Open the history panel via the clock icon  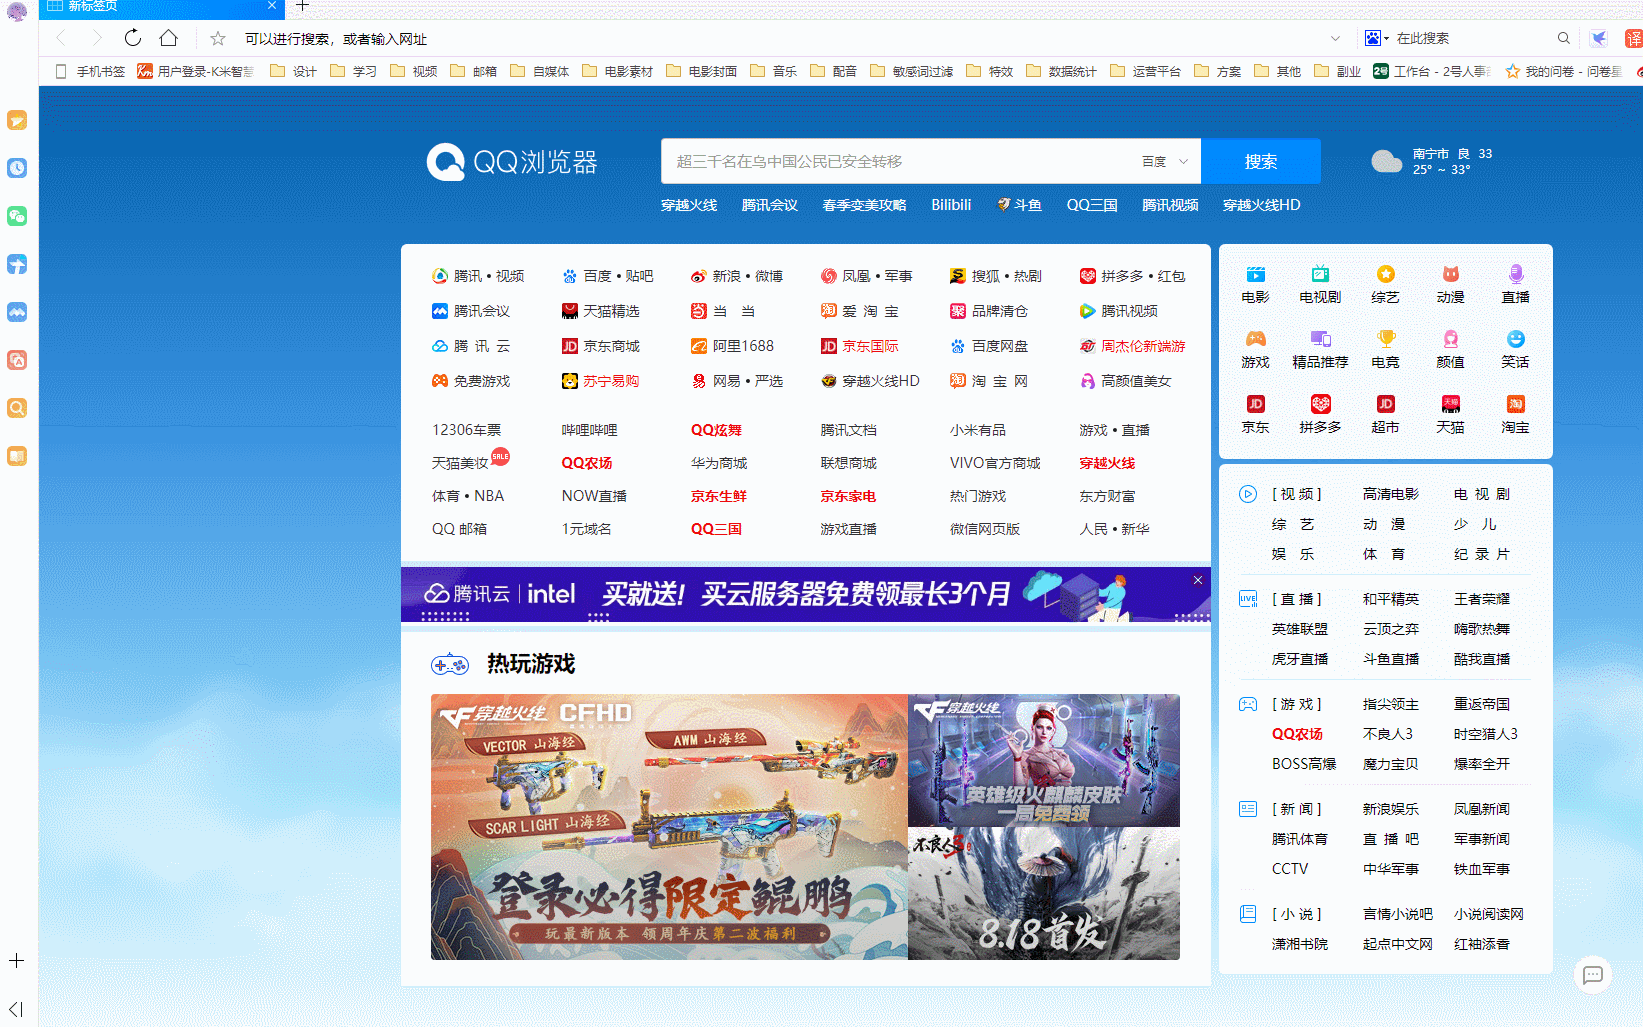pyautogui.click(x=16, y=168)
